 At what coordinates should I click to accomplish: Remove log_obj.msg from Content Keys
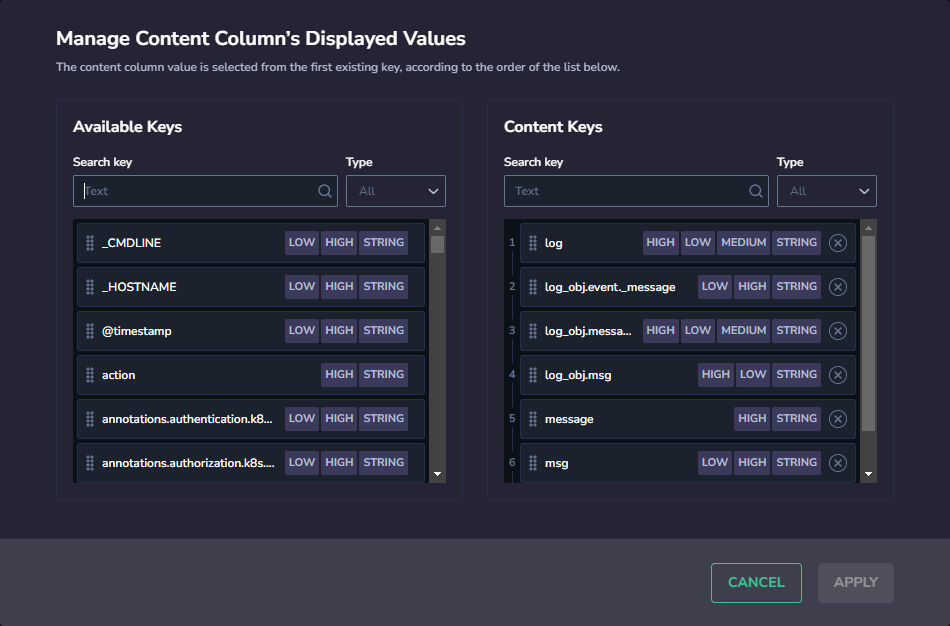[838, 375]
